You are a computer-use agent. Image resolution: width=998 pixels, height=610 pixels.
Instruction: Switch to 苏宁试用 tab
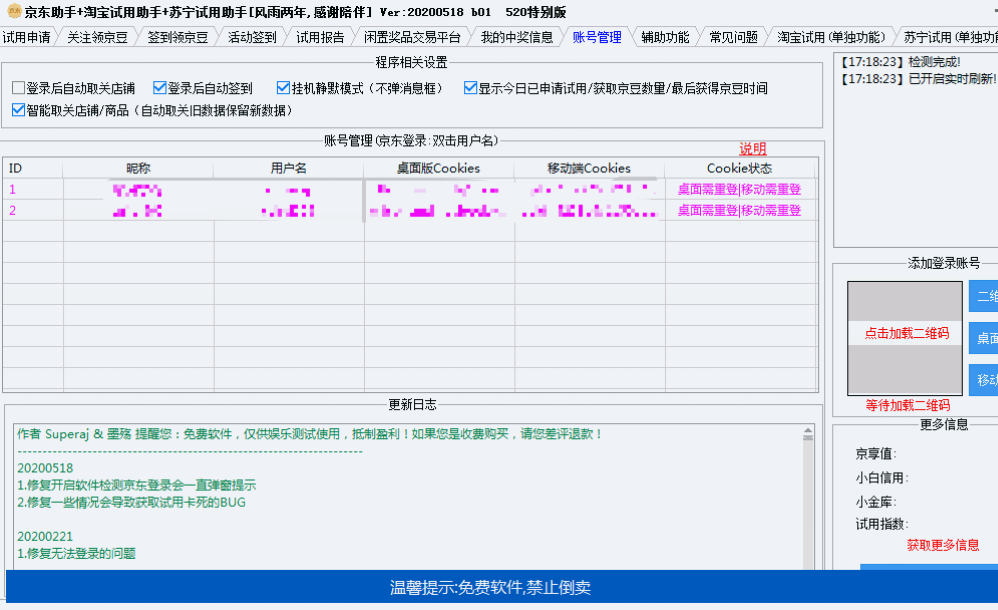949,37
